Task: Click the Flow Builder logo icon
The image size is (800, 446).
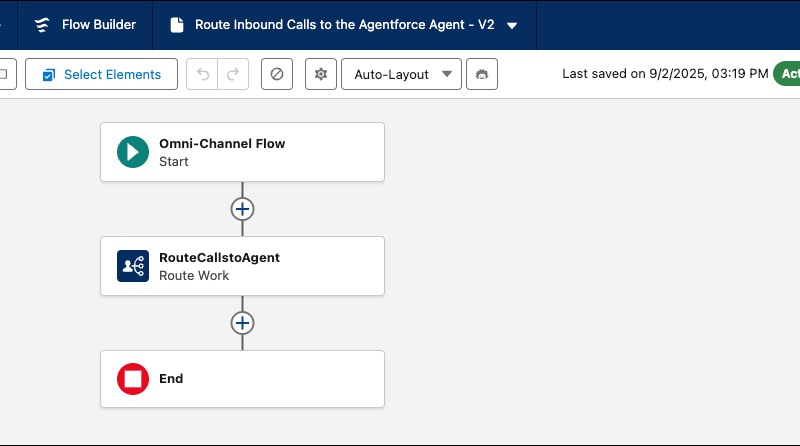Action: (42, 24)
